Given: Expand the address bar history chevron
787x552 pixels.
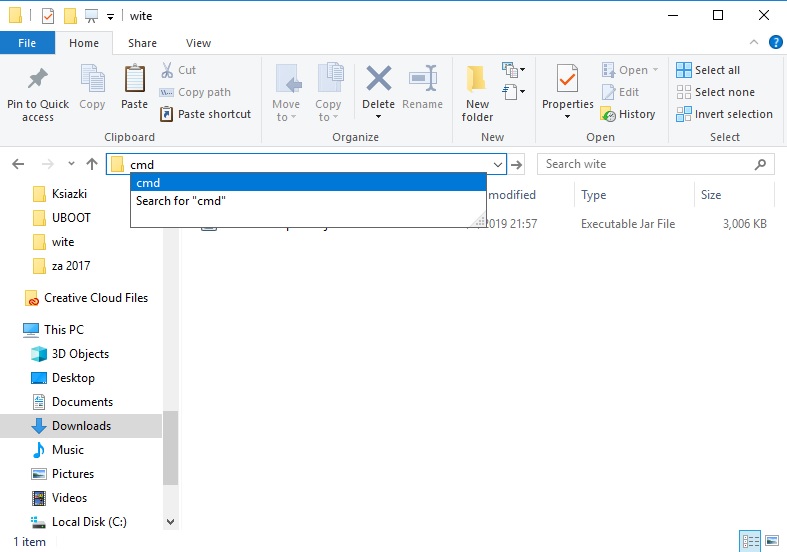Looking at the screenshot, I should pos(497,165).
